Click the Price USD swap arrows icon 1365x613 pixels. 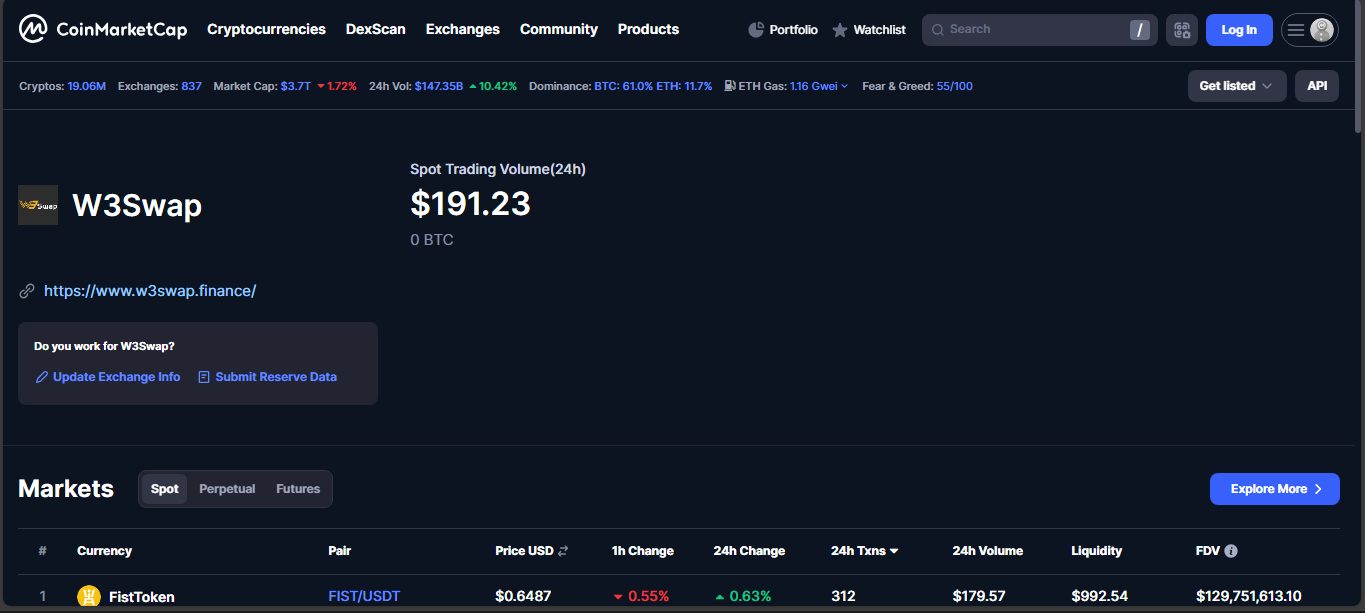pos(563,551)
